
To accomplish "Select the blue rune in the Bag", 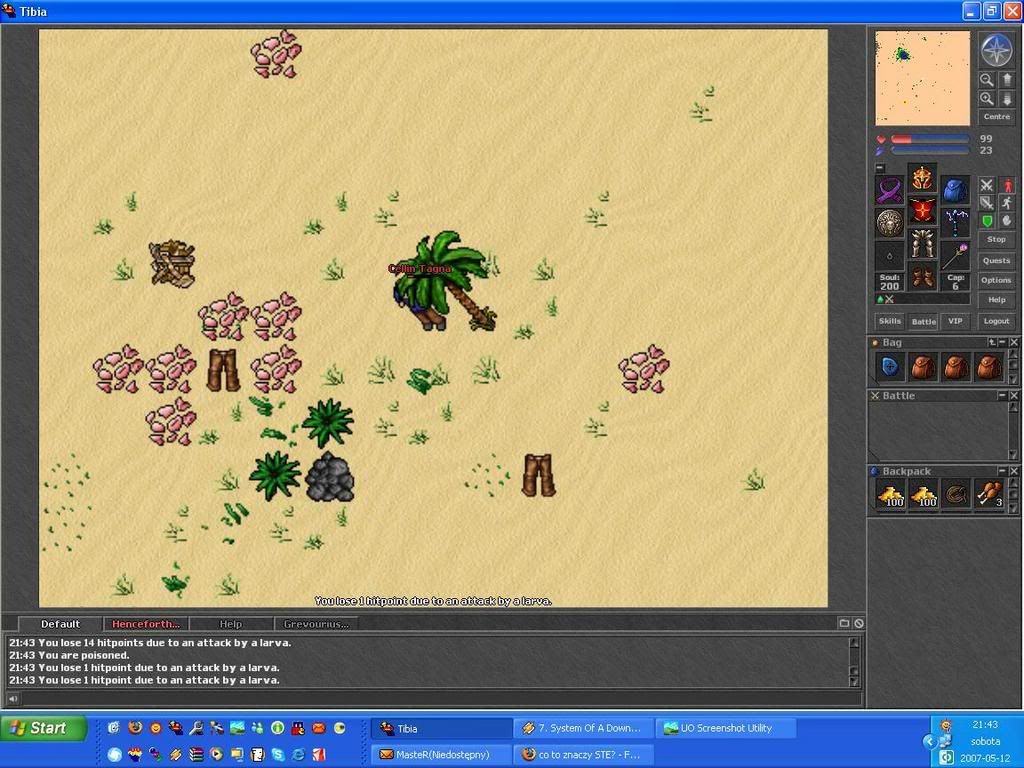I will [889, 367].
